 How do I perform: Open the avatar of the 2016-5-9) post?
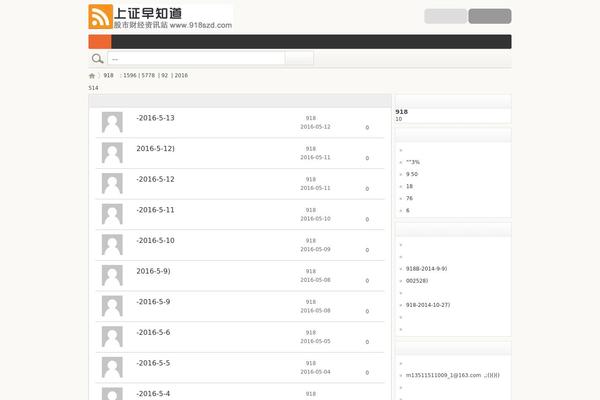112,275
